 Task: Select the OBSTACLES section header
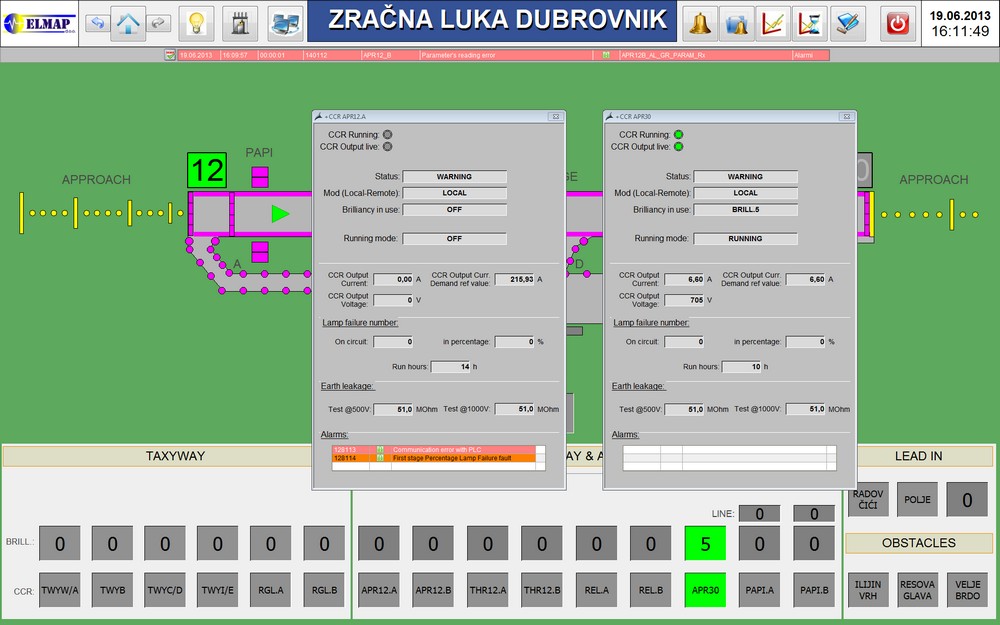pyautogui.click(x=918, y=543)
